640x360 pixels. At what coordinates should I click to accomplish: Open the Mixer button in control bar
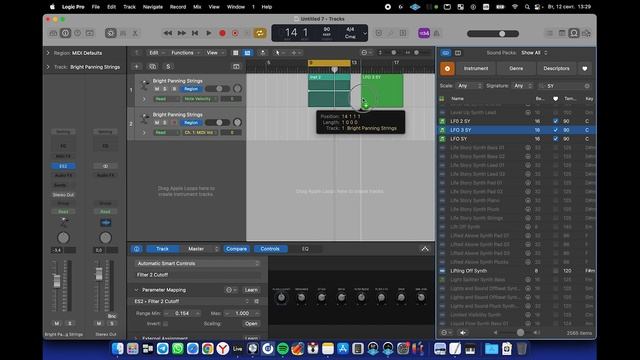click(123, 33)
